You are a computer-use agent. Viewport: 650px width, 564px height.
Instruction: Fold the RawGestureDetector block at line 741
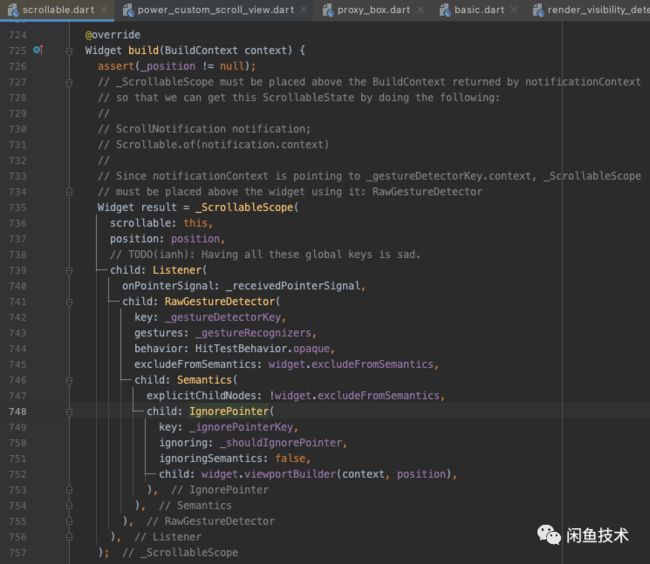coord(69,302)
